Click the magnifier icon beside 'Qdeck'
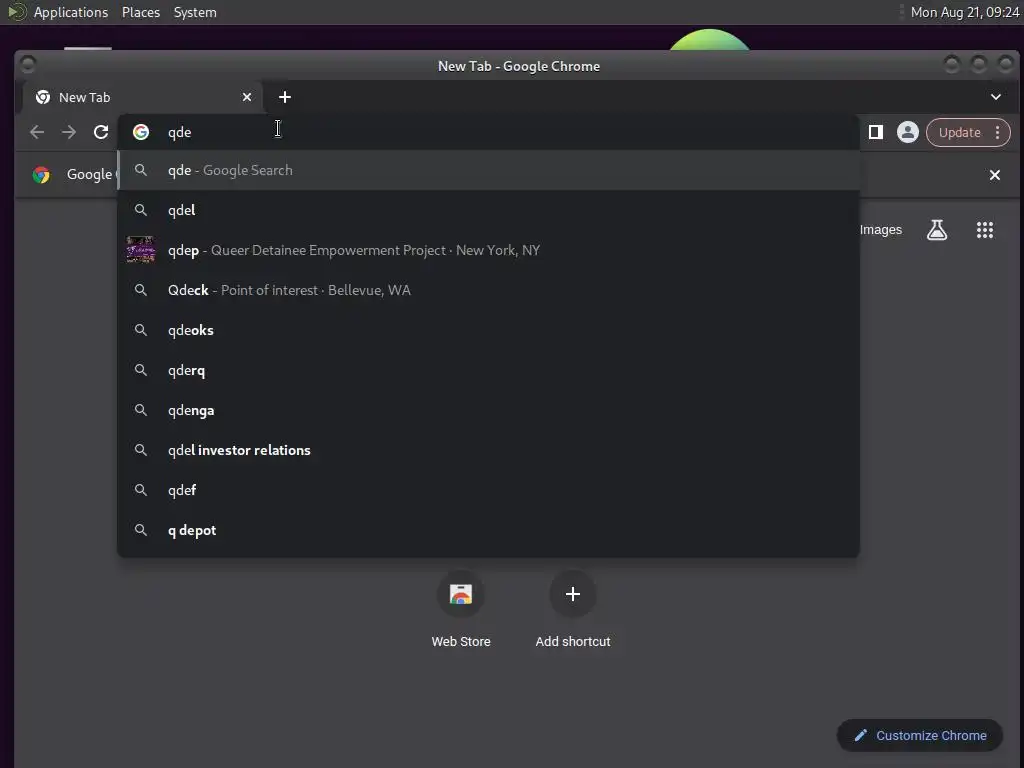 pos(140,290)
